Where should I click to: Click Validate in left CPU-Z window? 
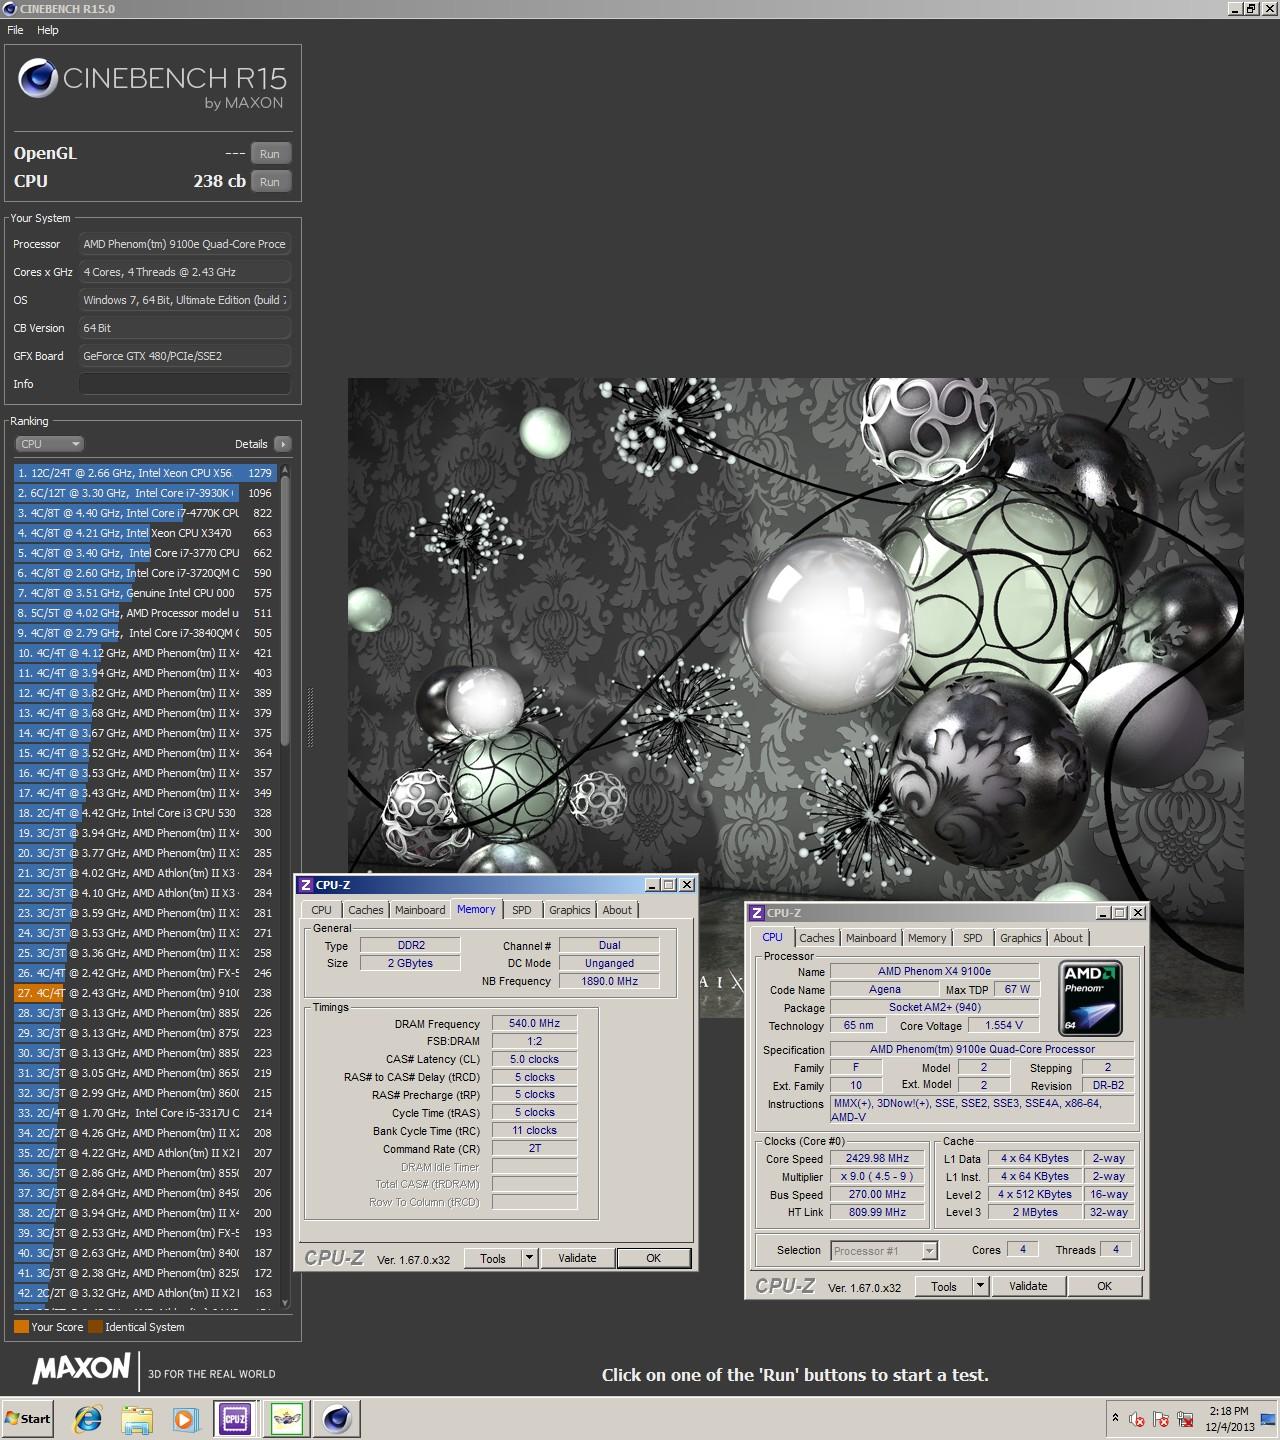577,1259
